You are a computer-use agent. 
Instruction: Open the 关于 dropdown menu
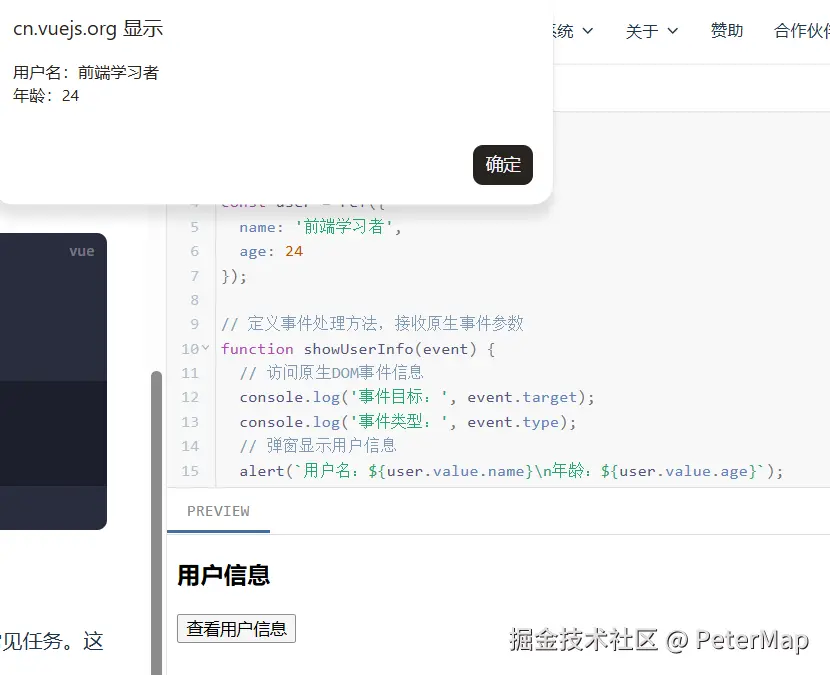tap(651, 31)
